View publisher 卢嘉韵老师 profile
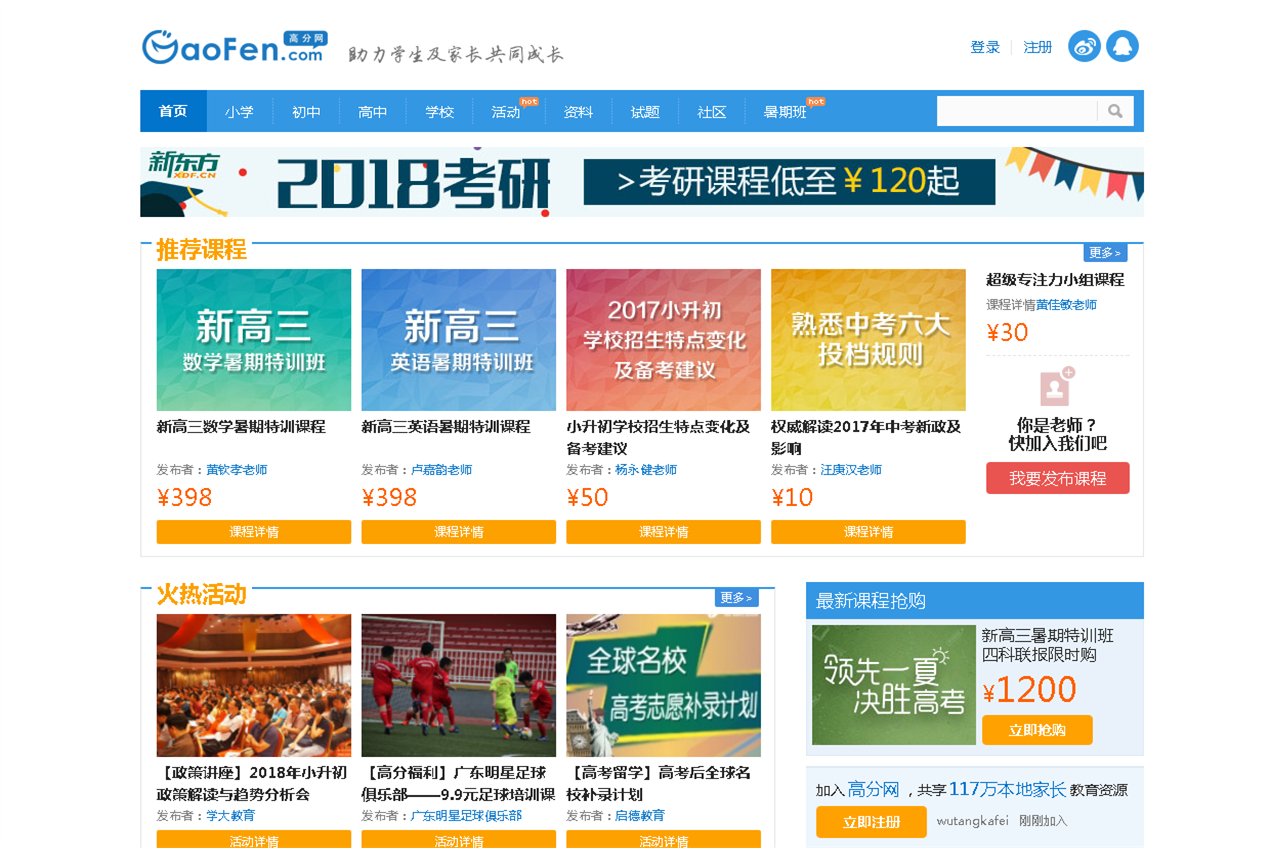The height and width of the screenshot is (848, 1270). [442, 470]
